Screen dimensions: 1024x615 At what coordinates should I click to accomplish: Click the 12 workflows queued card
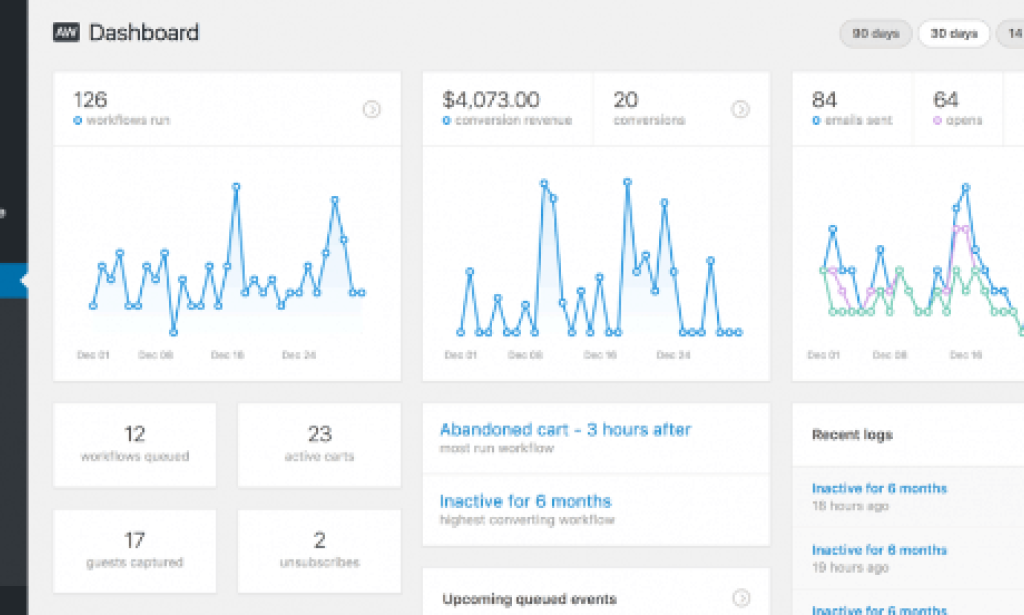point(135,445)
